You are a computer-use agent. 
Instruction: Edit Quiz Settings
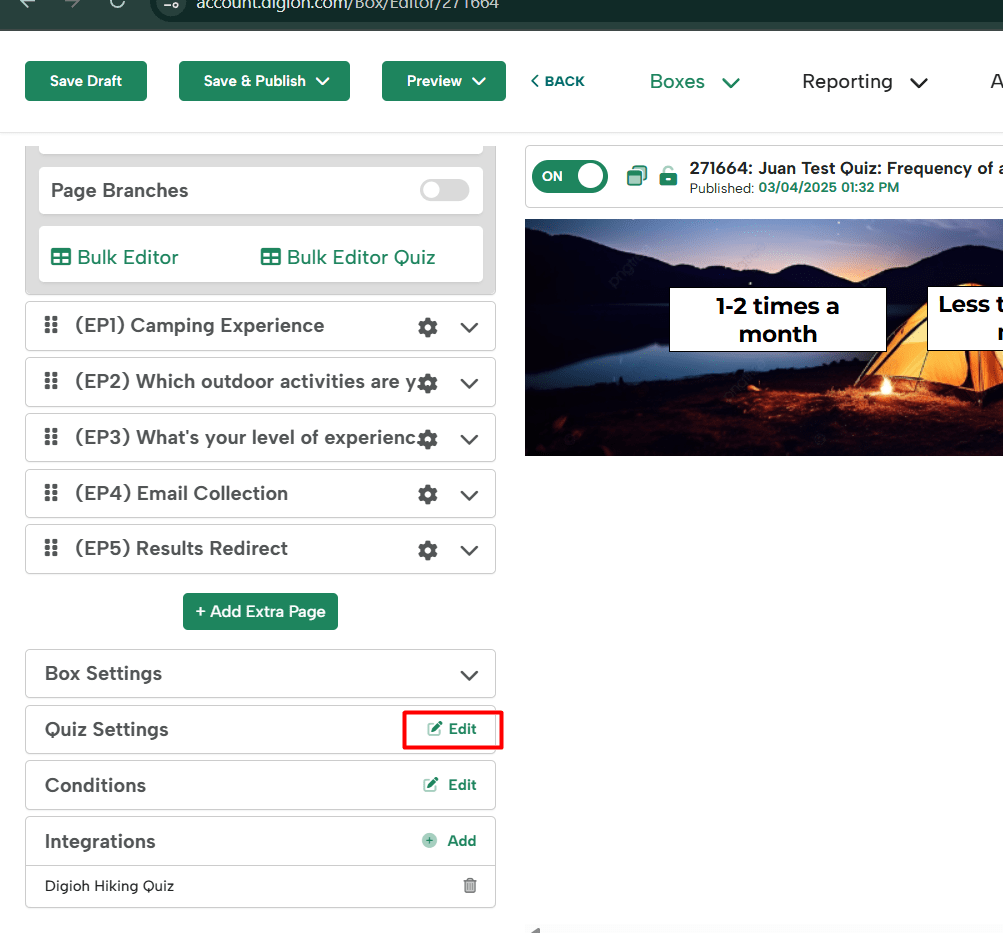pos(452,729)
